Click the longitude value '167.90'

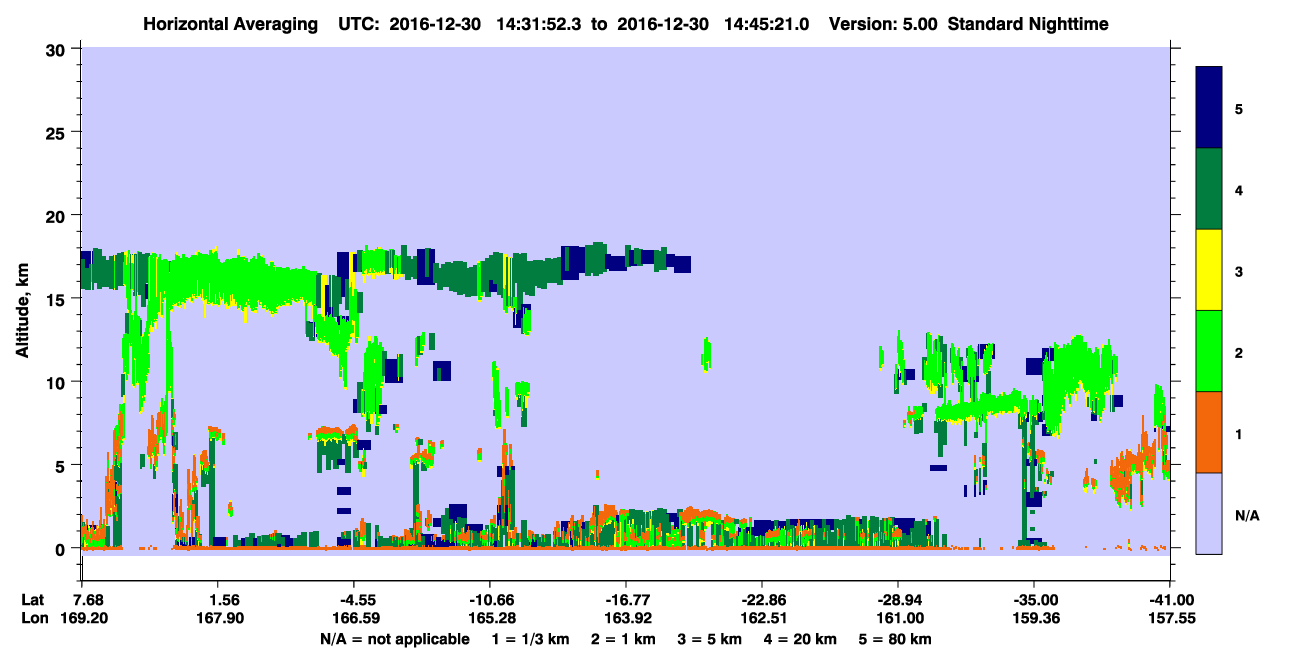pyautogui.click(x=219, y=619)
